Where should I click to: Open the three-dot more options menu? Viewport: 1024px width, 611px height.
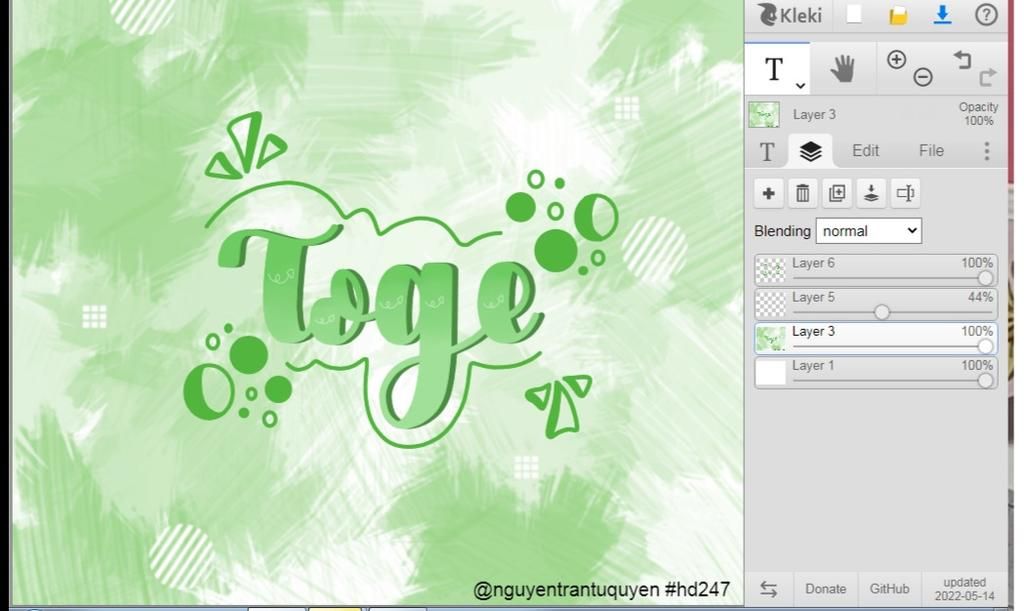(x=987, y=151)
